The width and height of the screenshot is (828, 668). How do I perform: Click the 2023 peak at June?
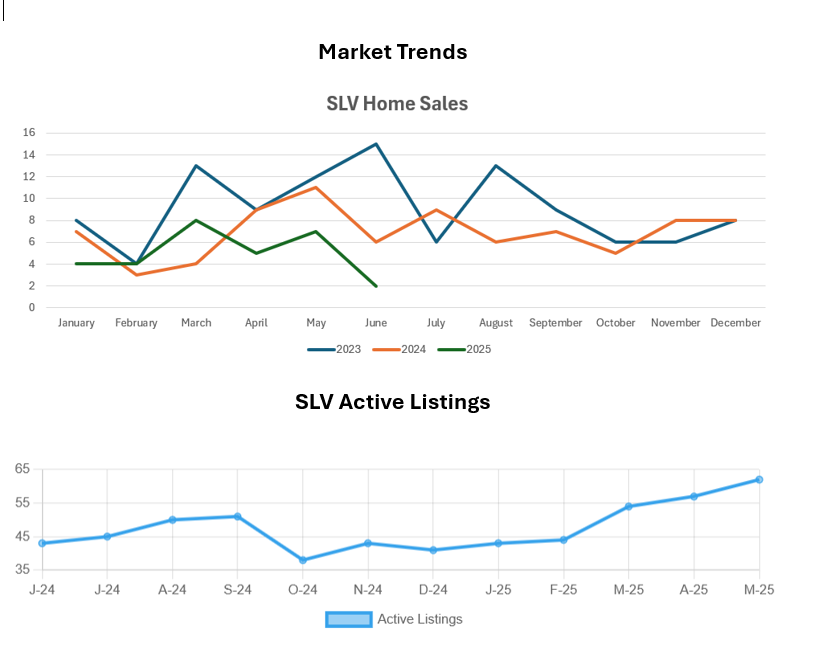[376, 144]
